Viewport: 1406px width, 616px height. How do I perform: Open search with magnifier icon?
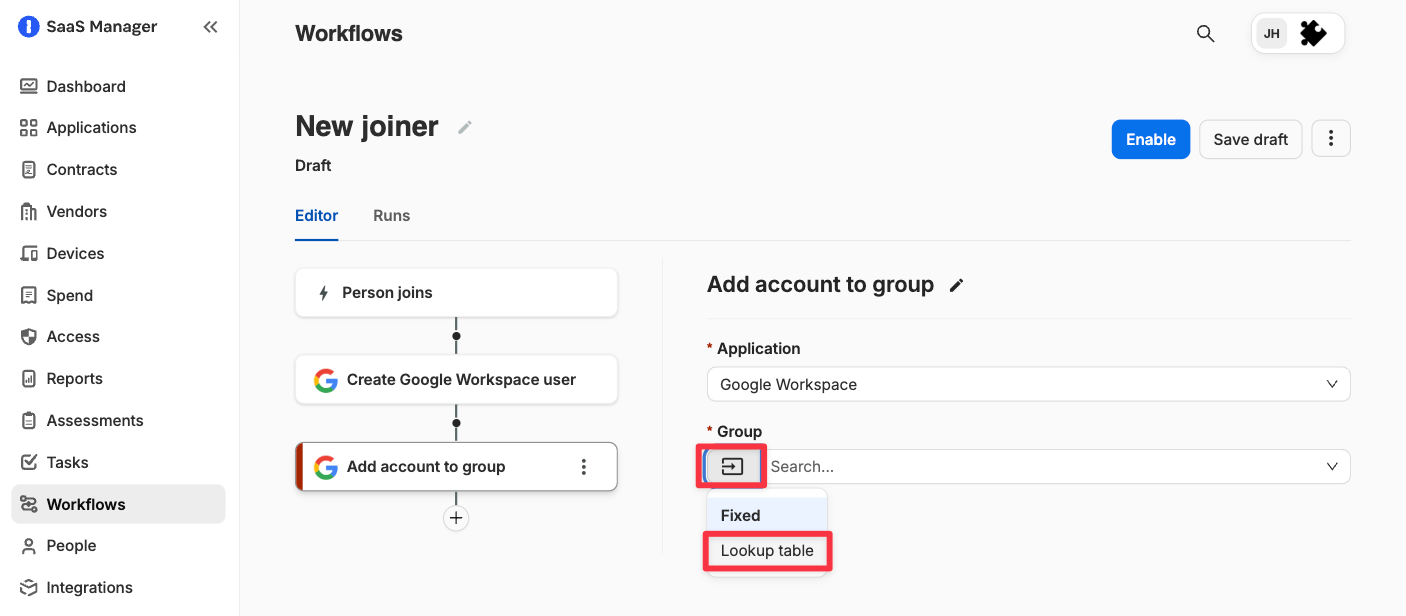pyautogui.click(x=1206, y=34)
